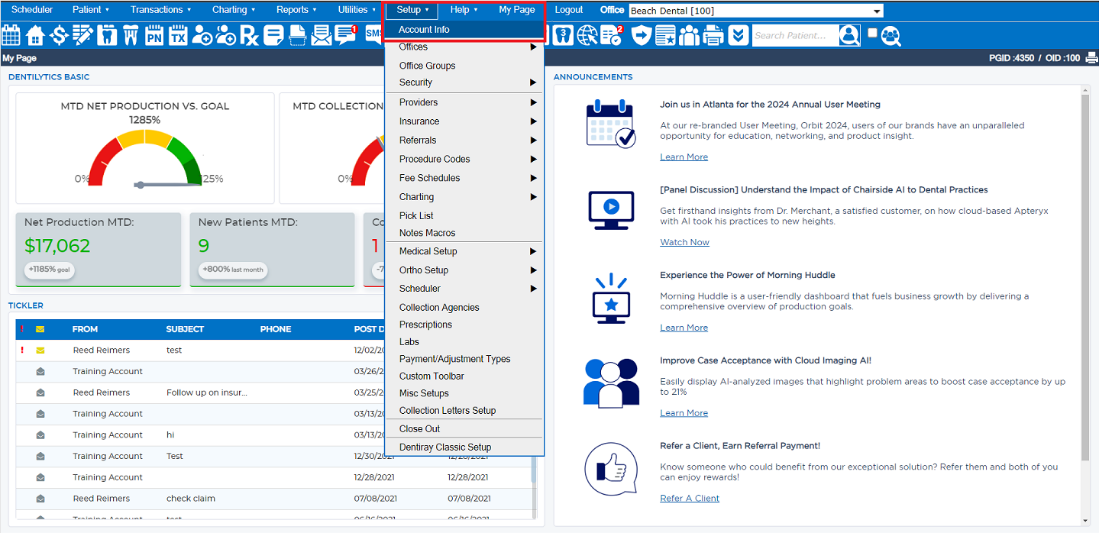The height and width of the screenshot is (533, 1099).
Task: Click the second add person icon
Action: click(226, 34)
